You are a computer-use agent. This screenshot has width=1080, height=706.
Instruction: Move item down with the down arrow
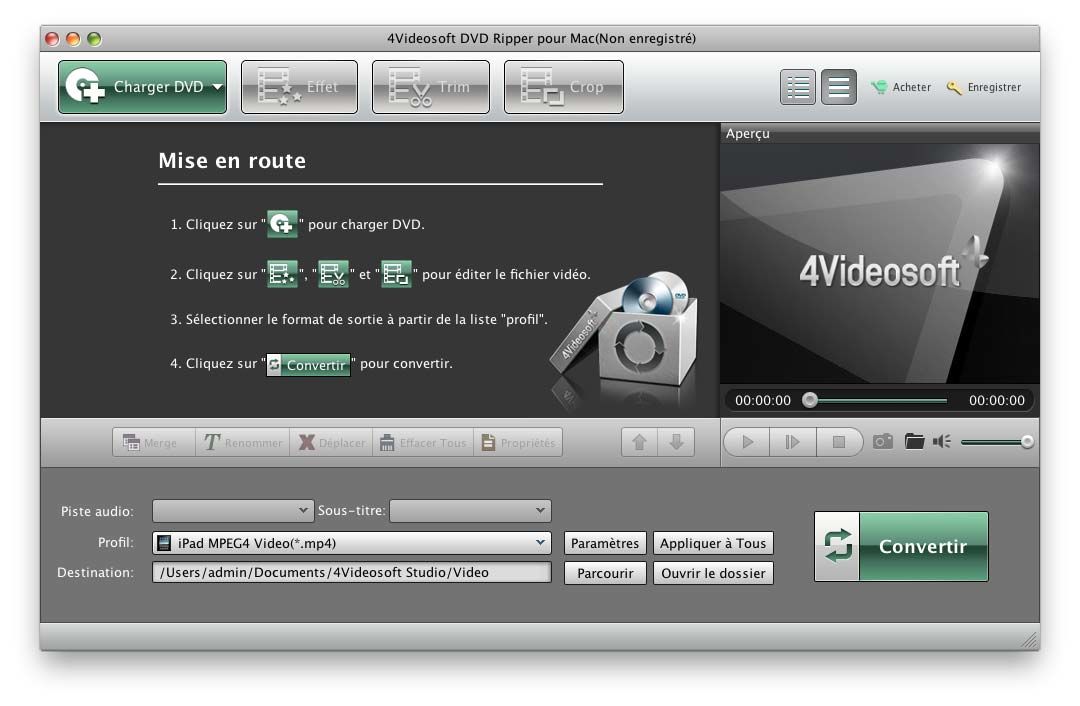click(676, 442)
